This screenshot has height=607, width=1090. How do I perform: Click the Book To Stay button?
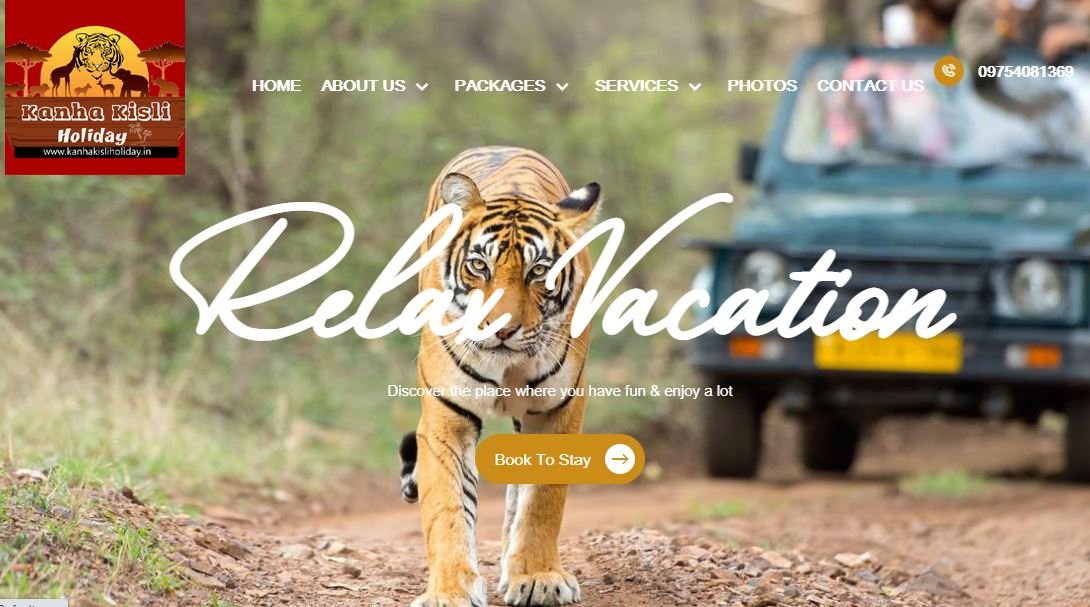[x=560, y=459]
